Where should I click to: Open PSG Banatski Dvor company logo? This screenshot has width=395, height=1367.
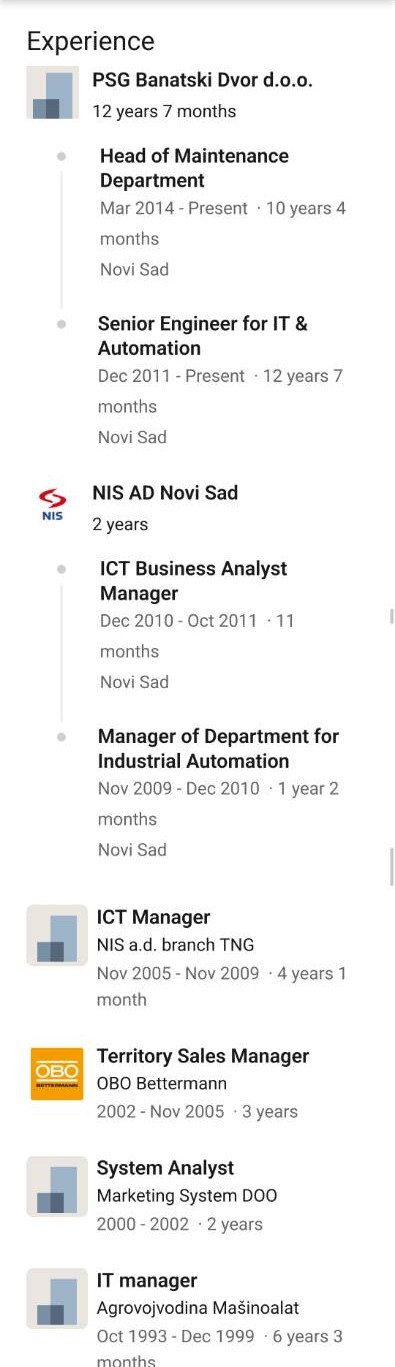[52, 93]
